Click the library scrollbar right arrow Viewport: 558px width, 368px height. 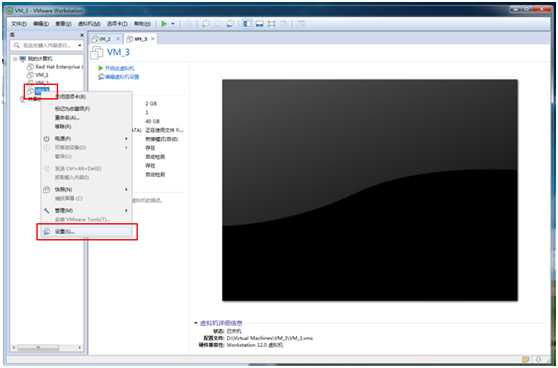click(x=79, y=348)
